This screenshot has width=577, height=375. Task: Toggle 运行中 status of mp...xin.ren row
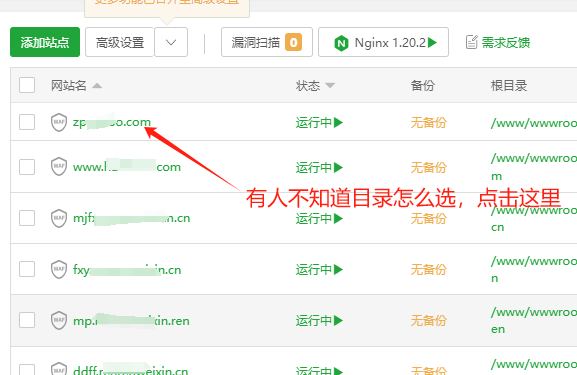pyautogui.click(x=319, y=321)
